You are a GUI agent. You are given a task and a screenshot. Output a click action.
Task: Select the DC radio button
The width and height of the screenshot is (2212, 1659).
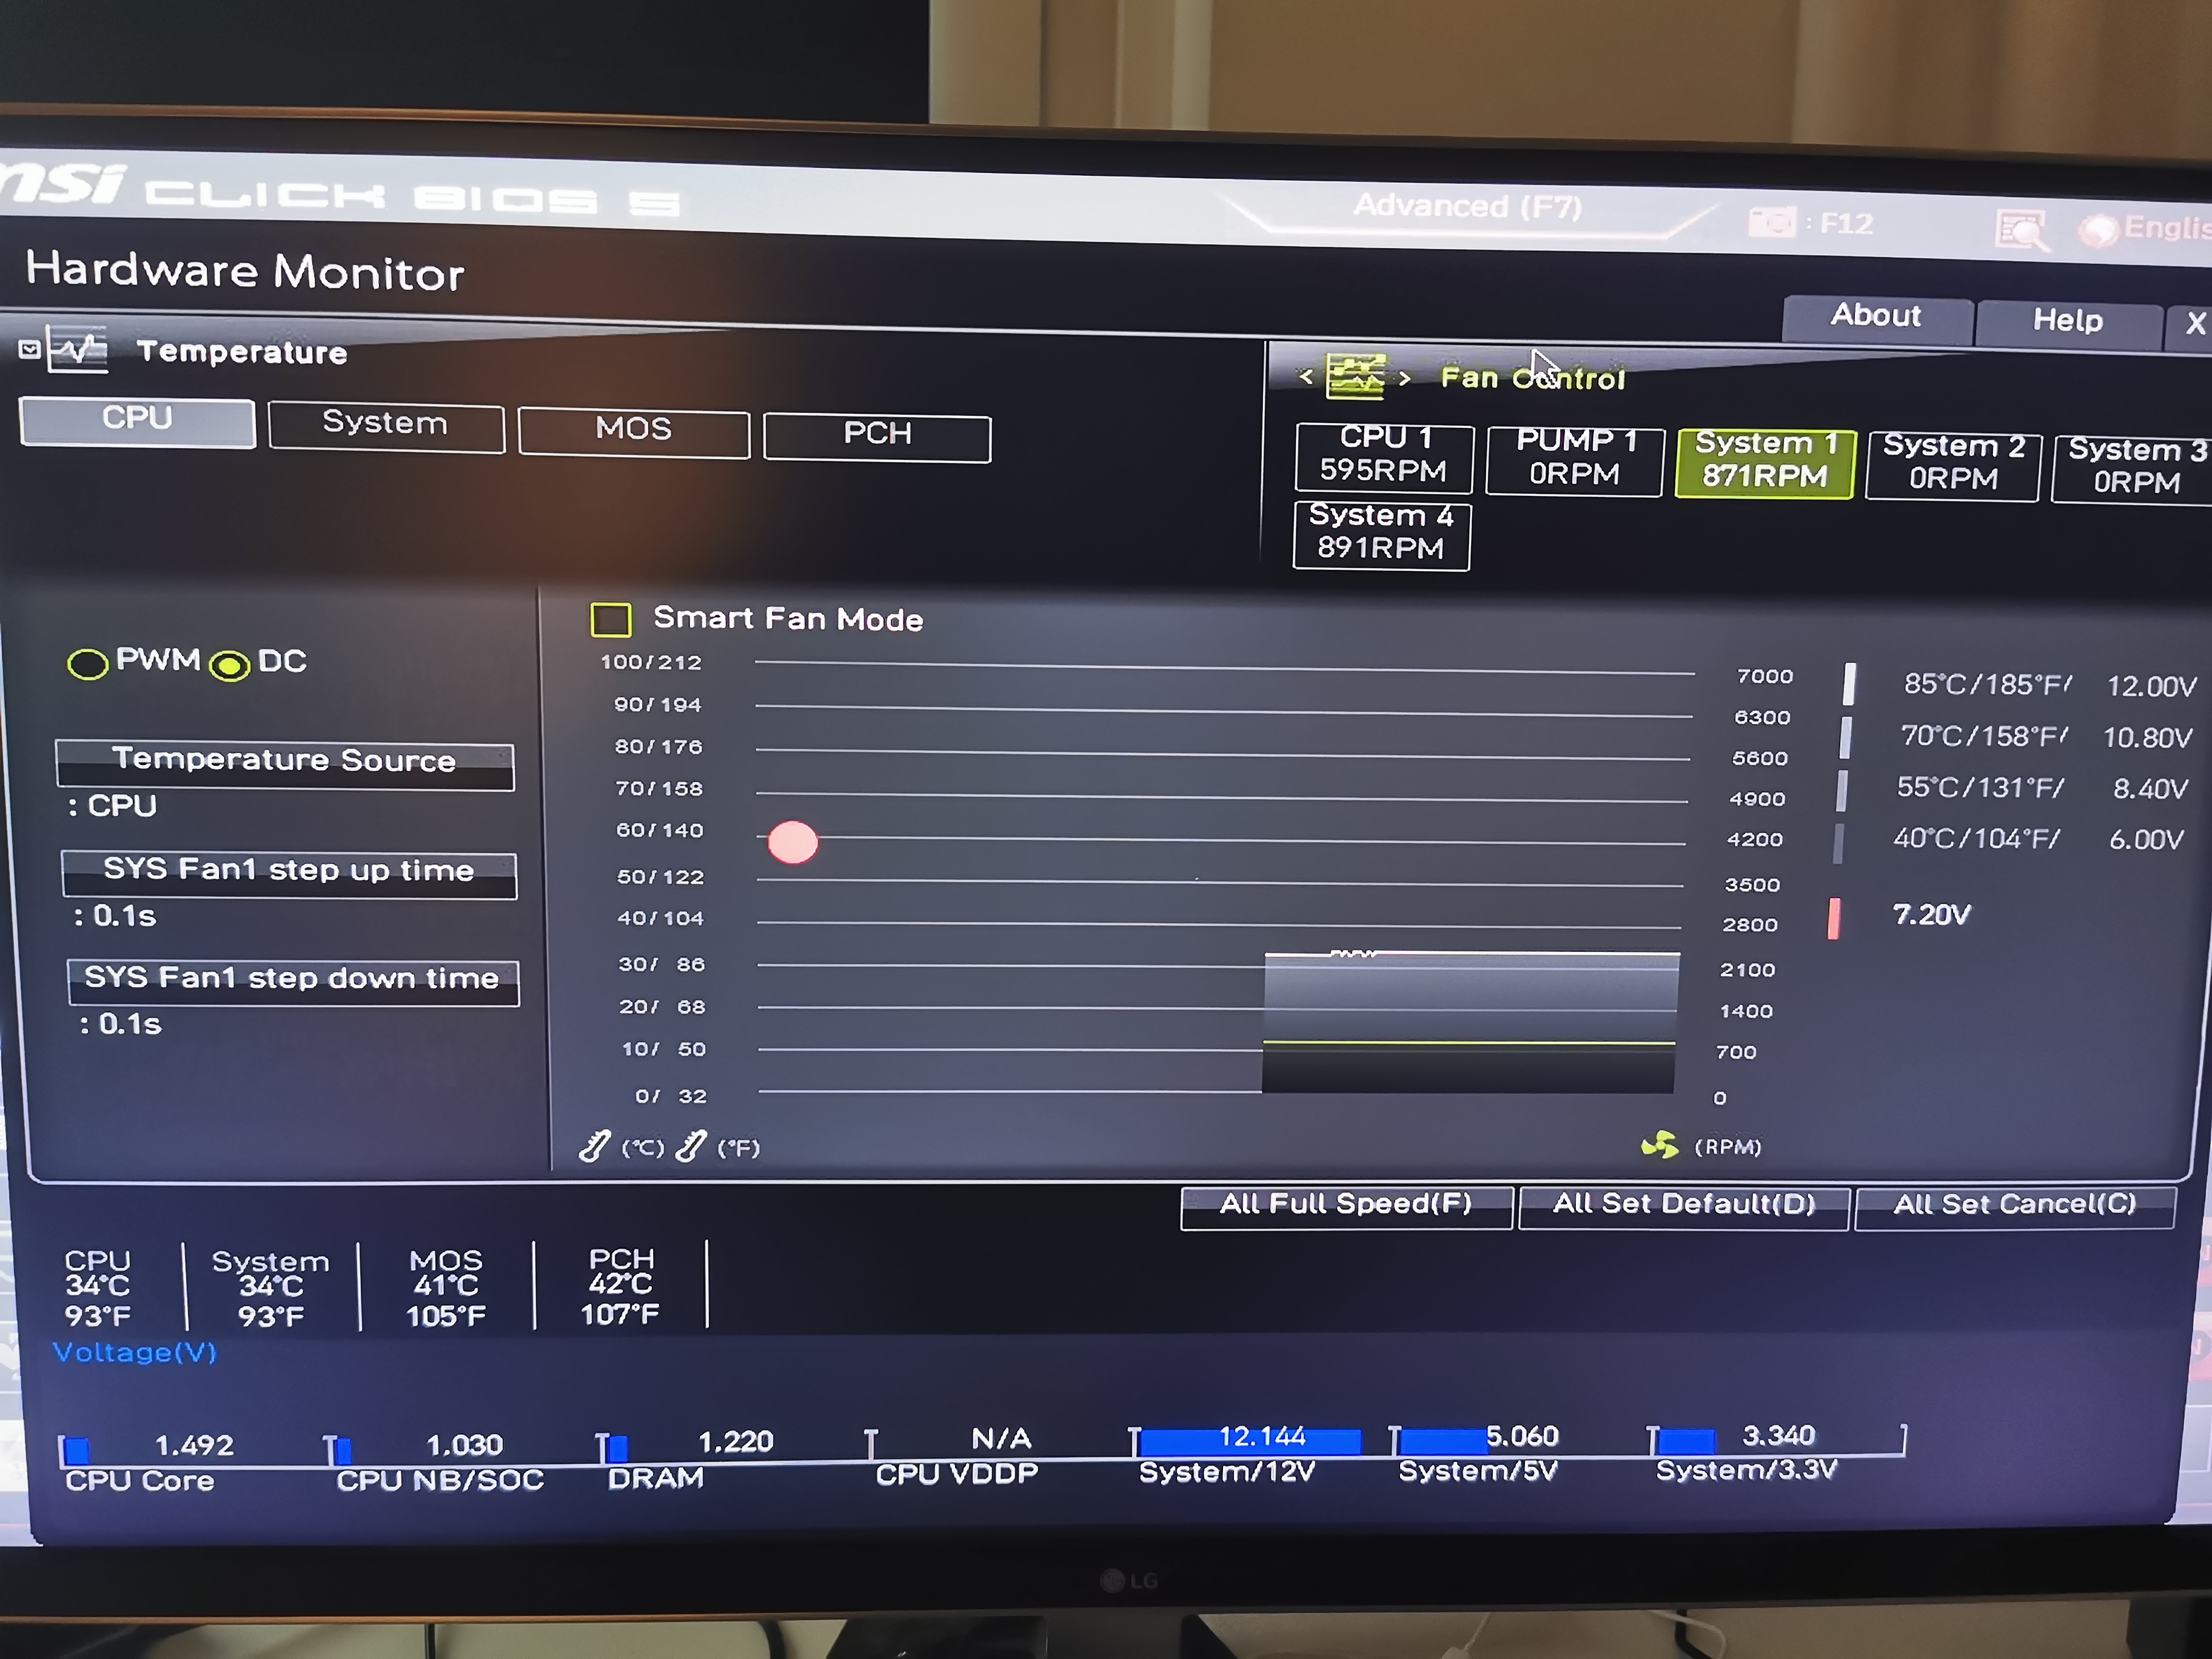click(x=230, y=666)
